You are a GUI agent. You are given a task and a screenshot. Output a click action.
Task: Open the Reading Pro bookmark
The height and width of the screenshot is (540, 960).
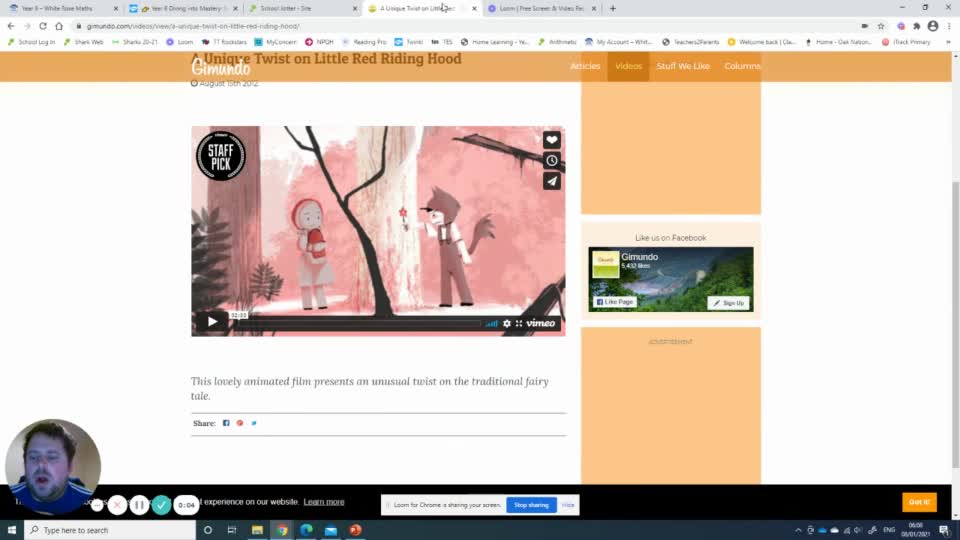(364, 42)
